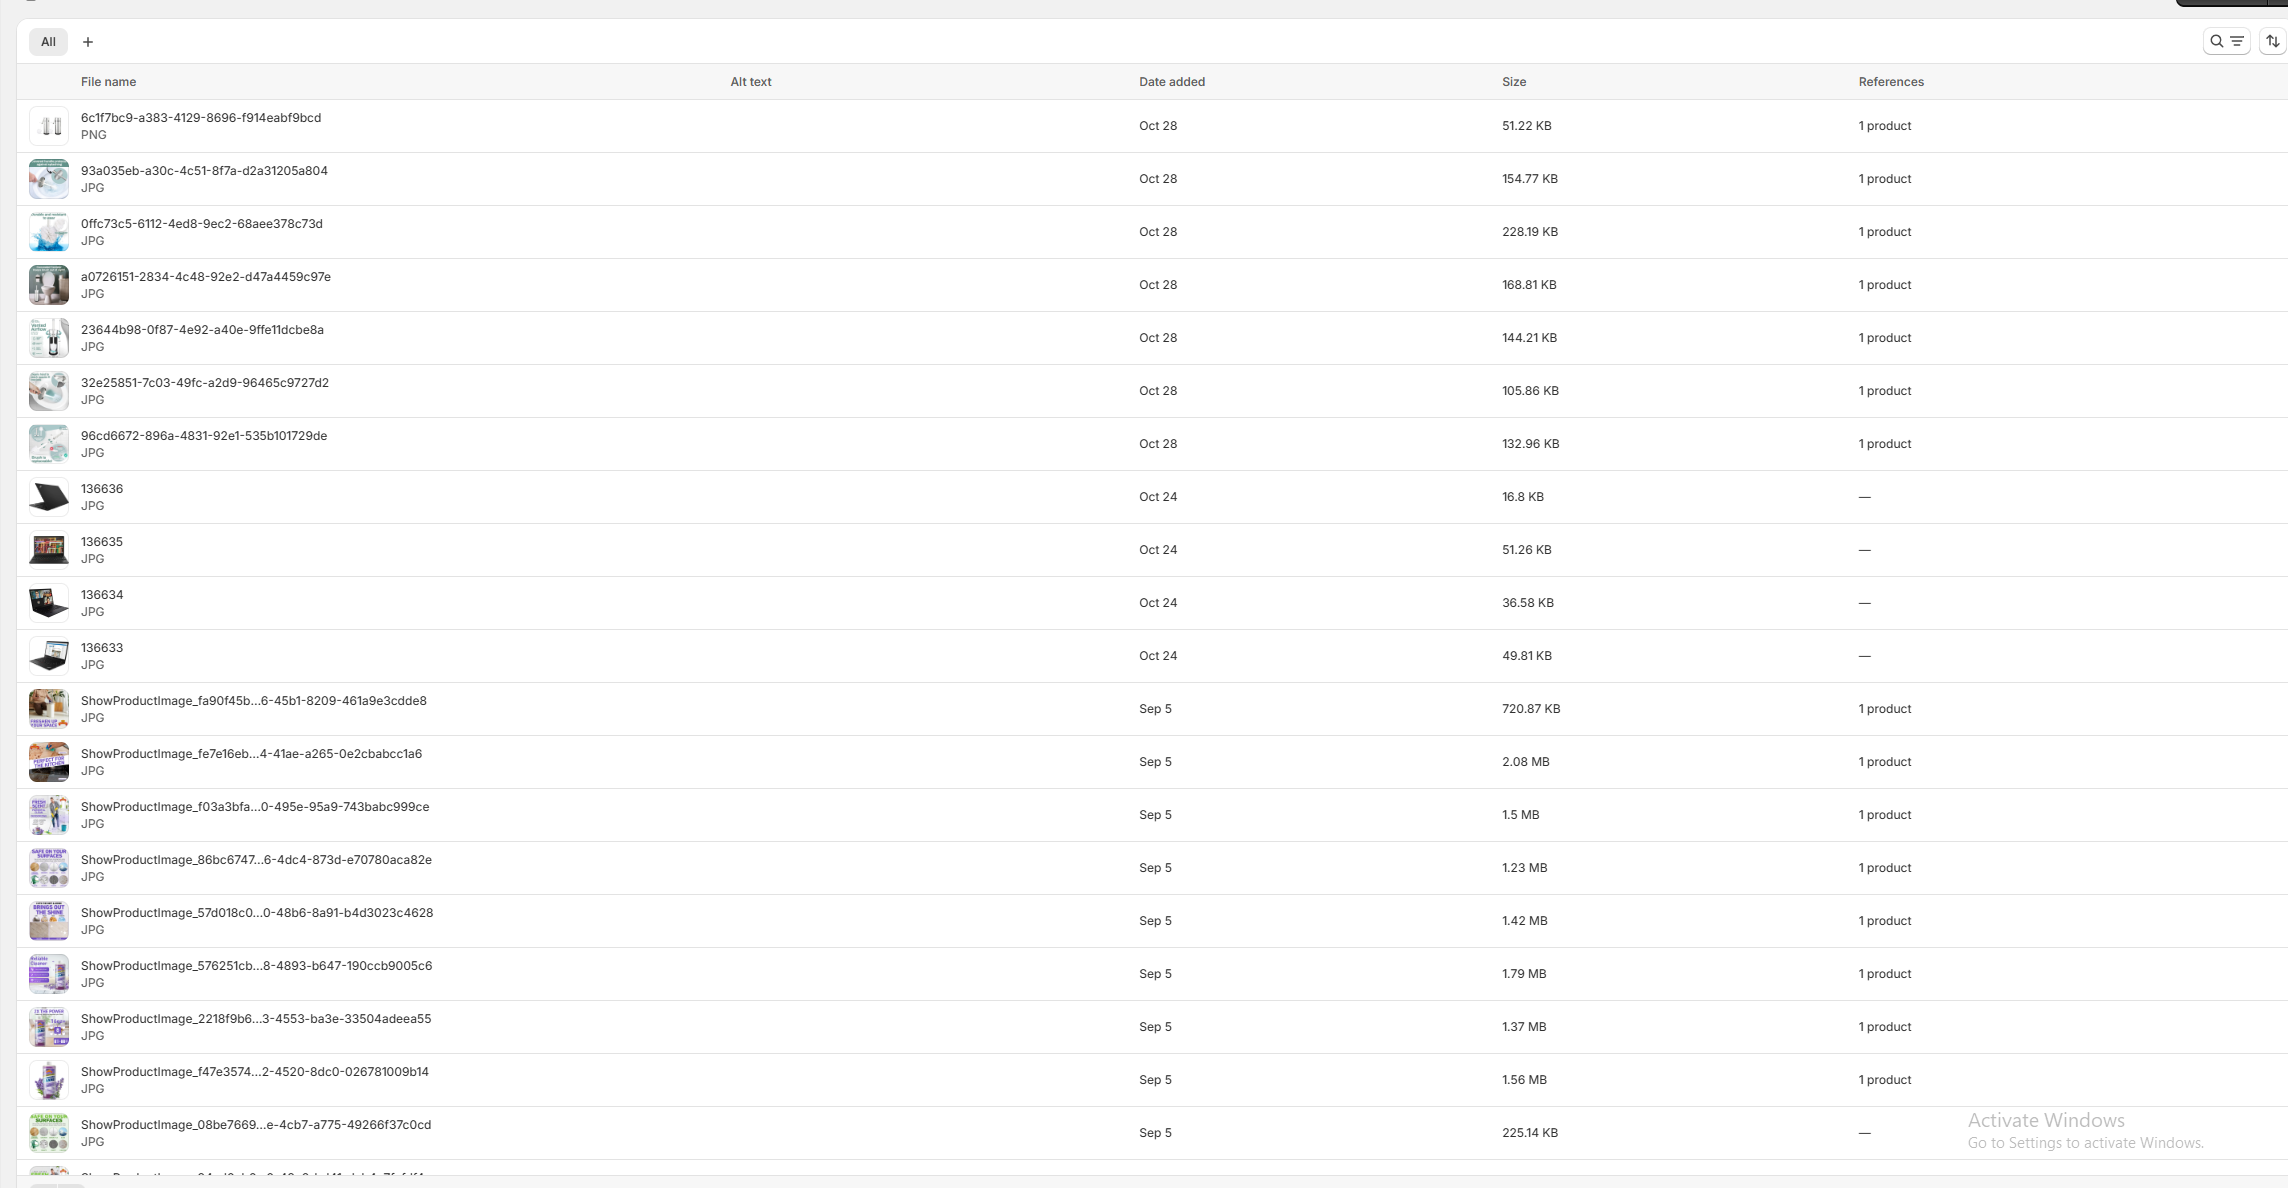Select file name ShowProductImage_f47e3574…2-4520-8dc0-026781009b14
The height and width of the screenshot is (1188, 2288).
(x=255, y=1072)
